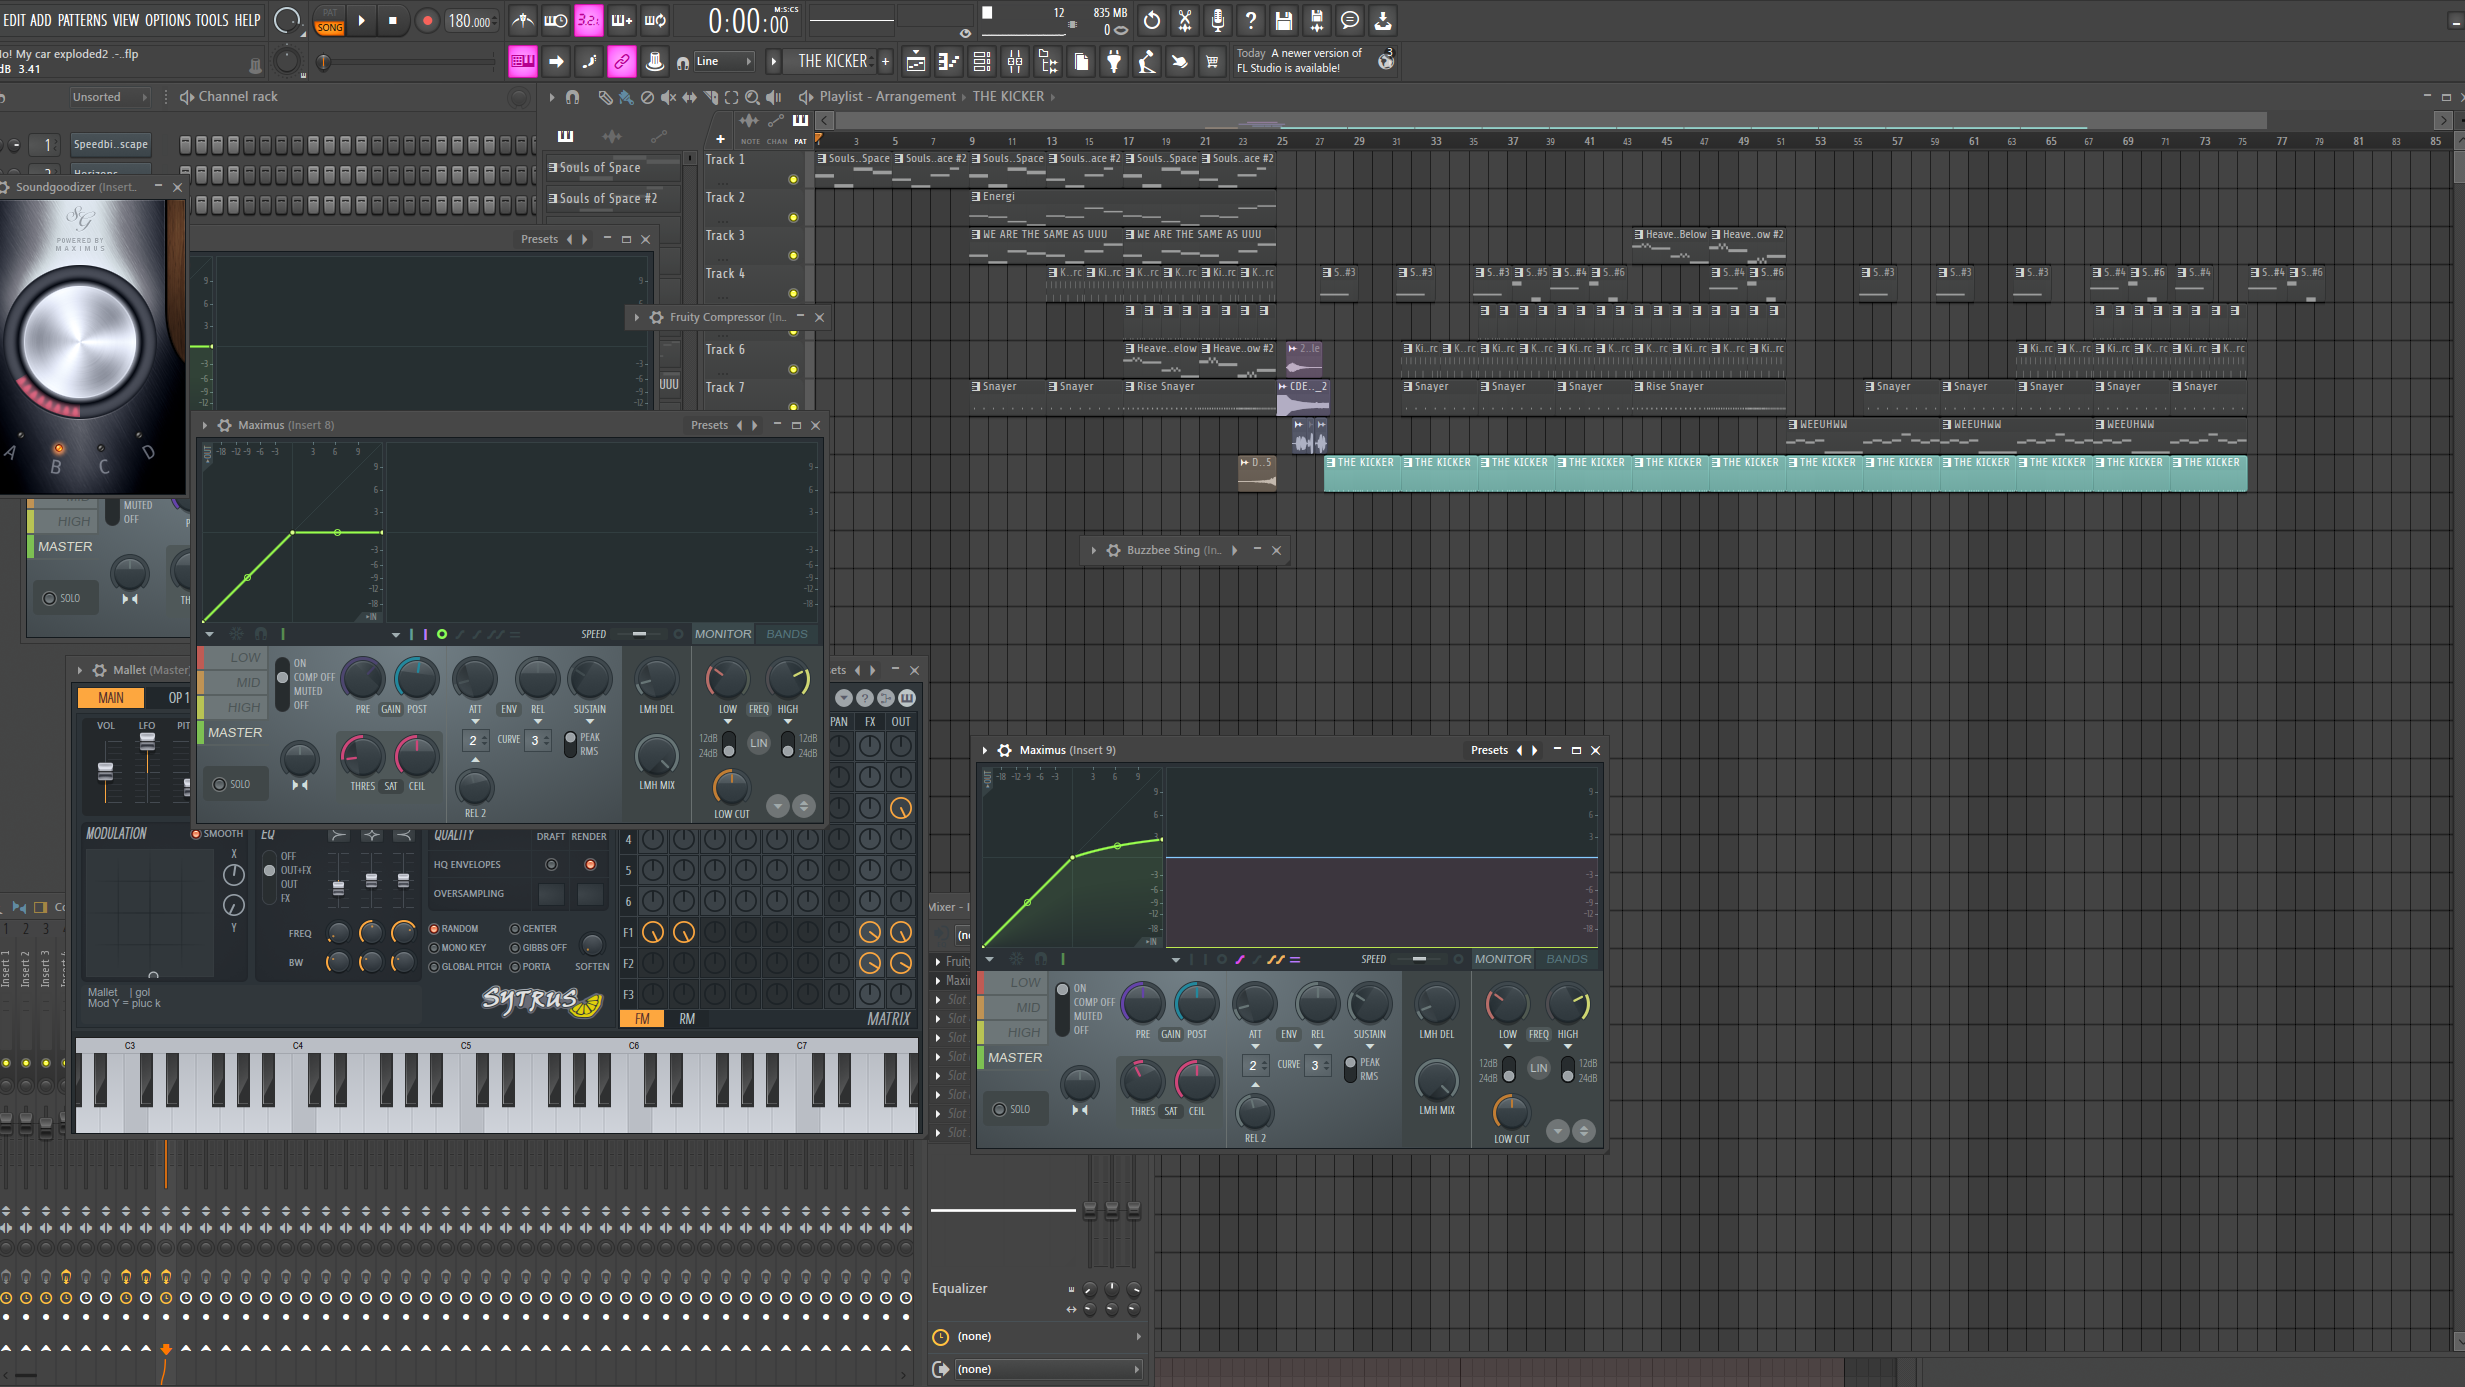2465x1387 pixels.
Task: Expand Fruity Compressor window options arrow
Action: [x=637, y=317]
